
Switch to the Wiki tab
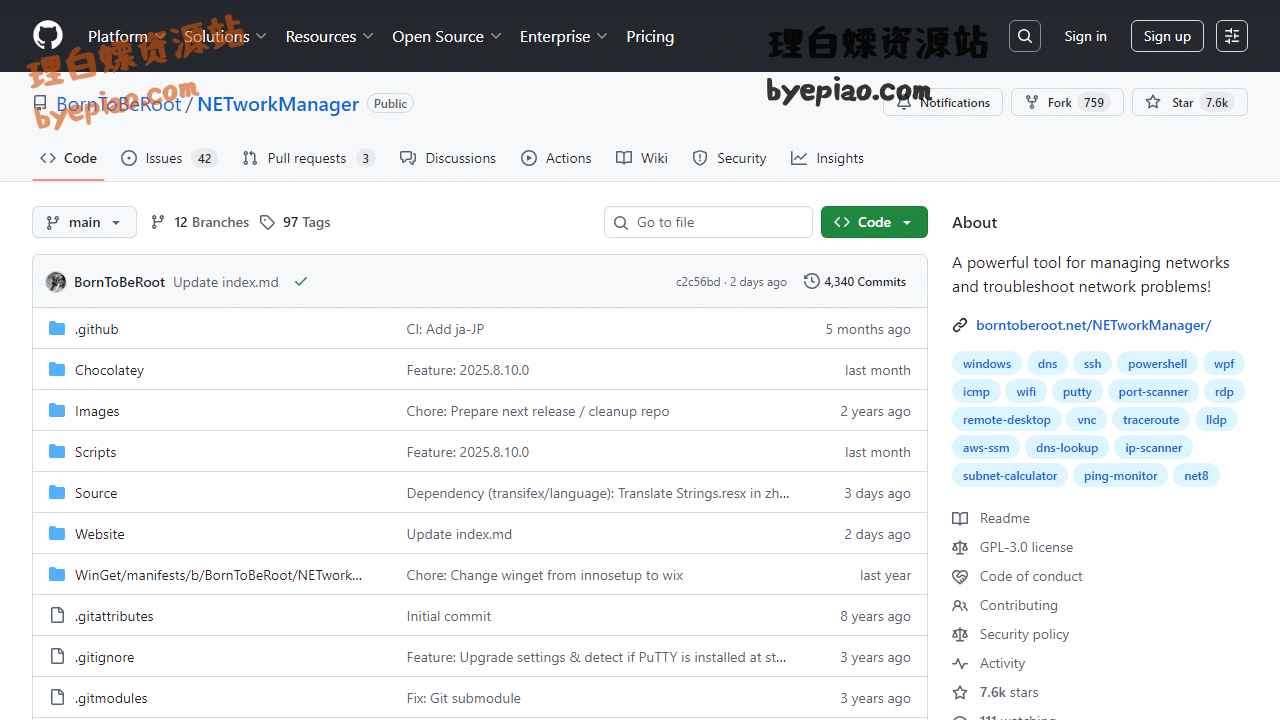642,158
